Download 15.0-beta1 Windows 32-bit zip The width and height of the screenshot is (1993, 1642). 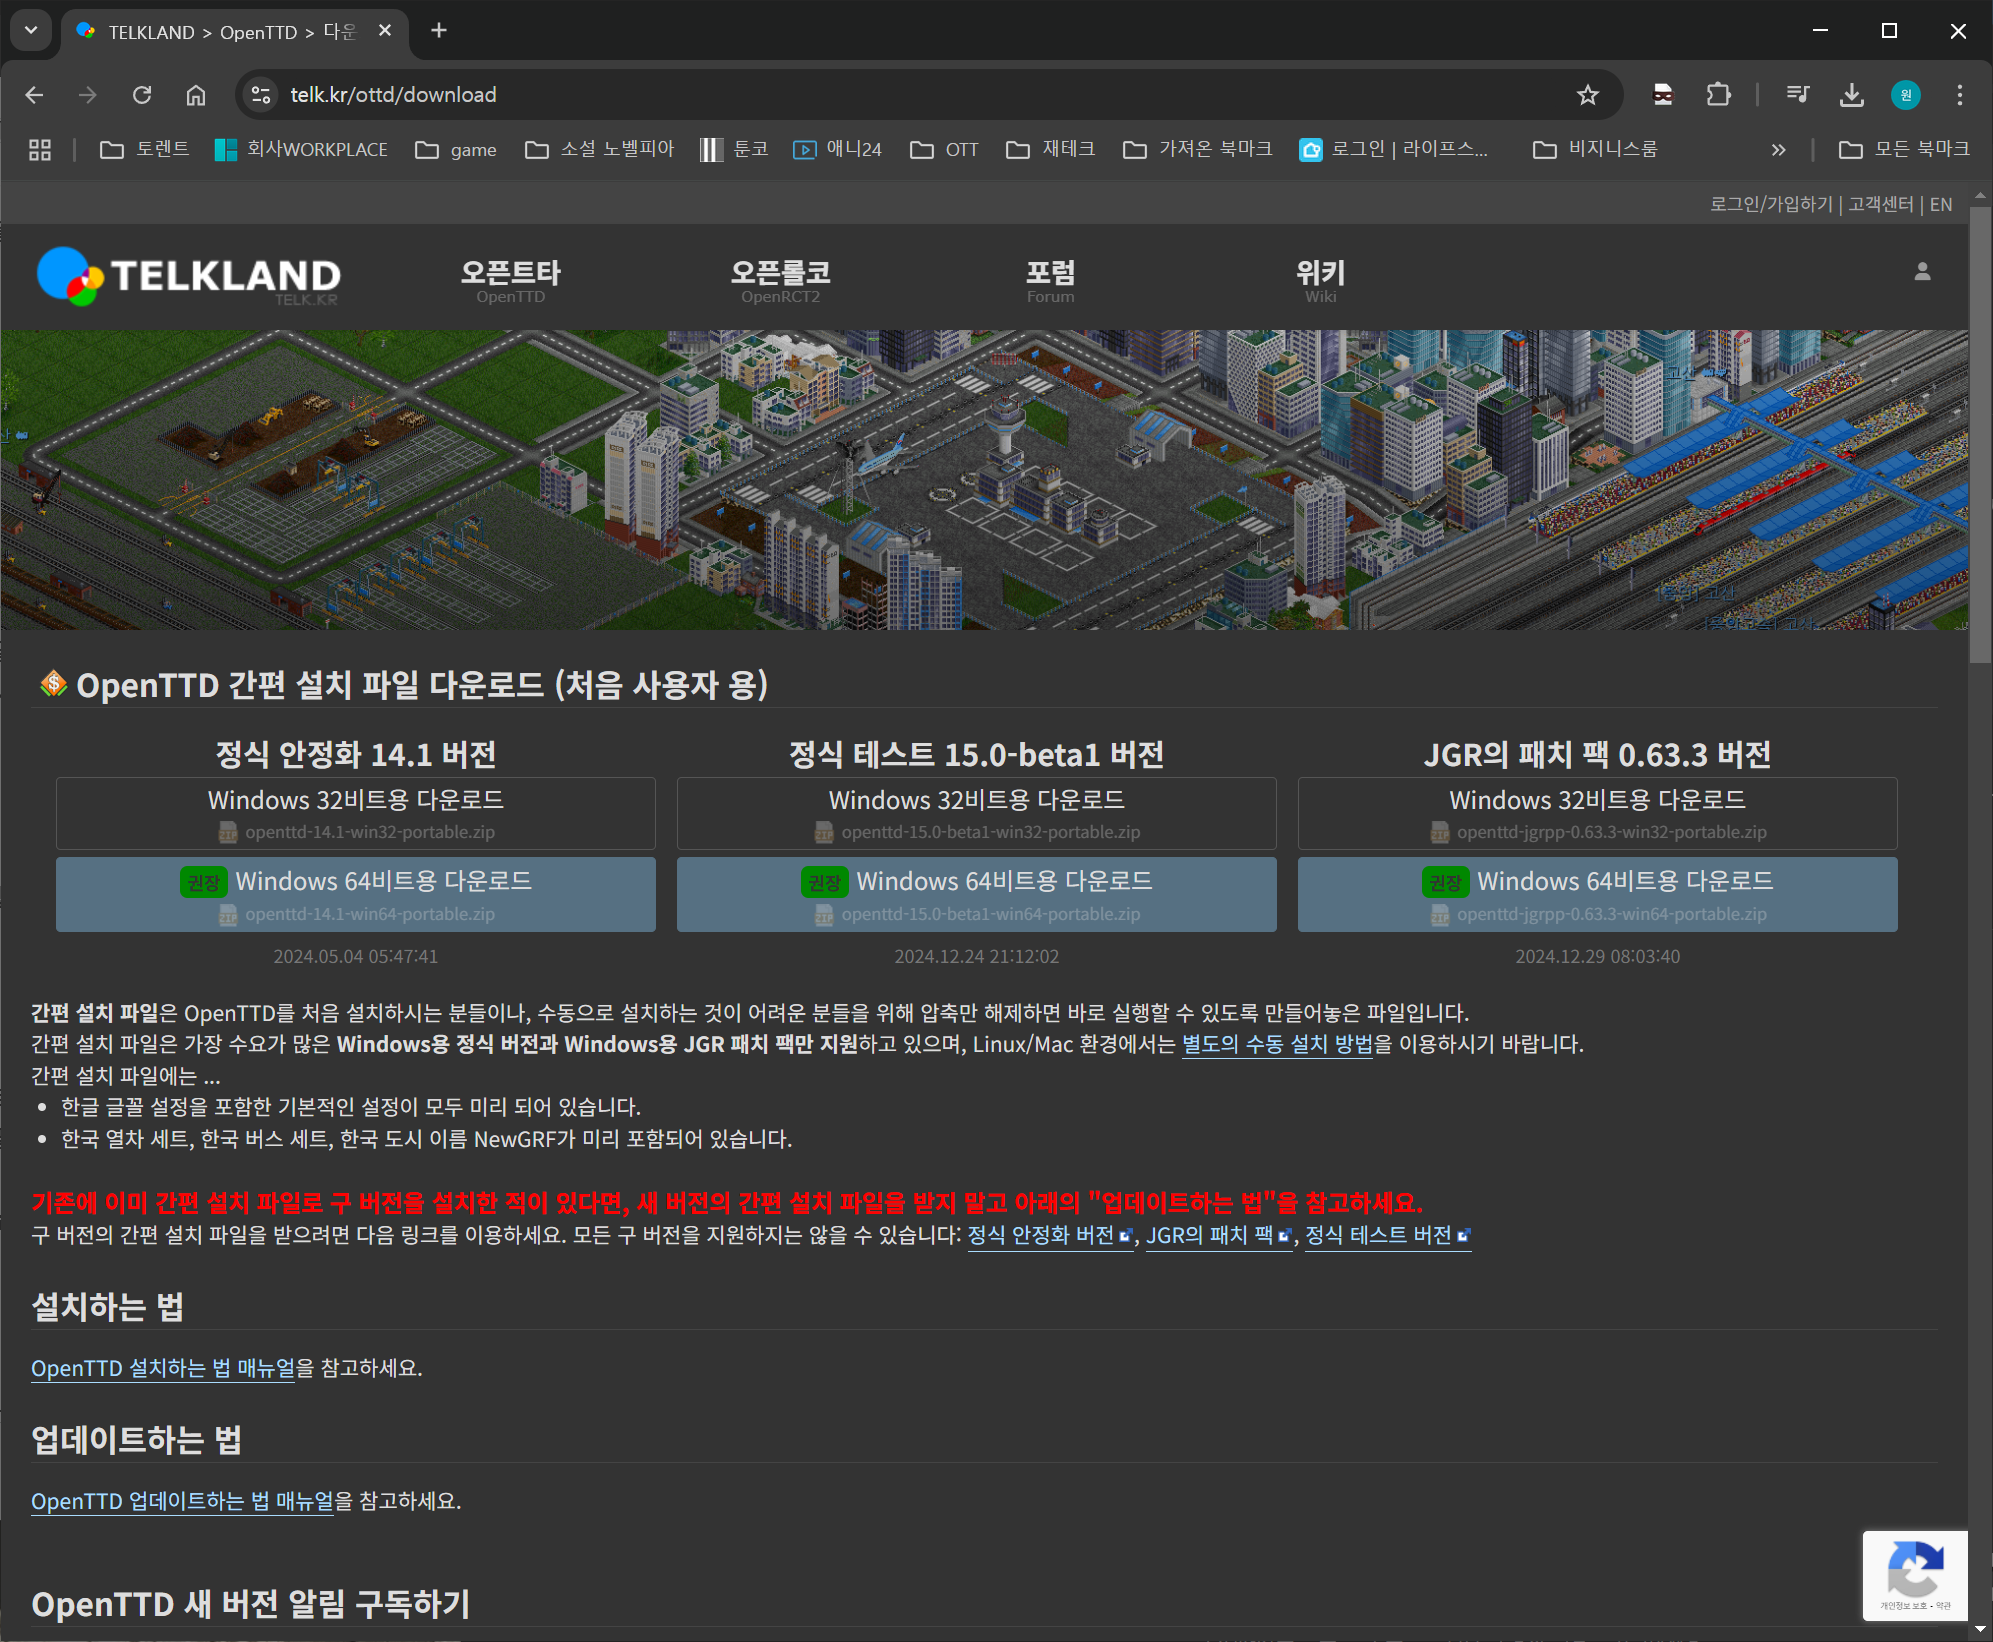pos(977,814)
